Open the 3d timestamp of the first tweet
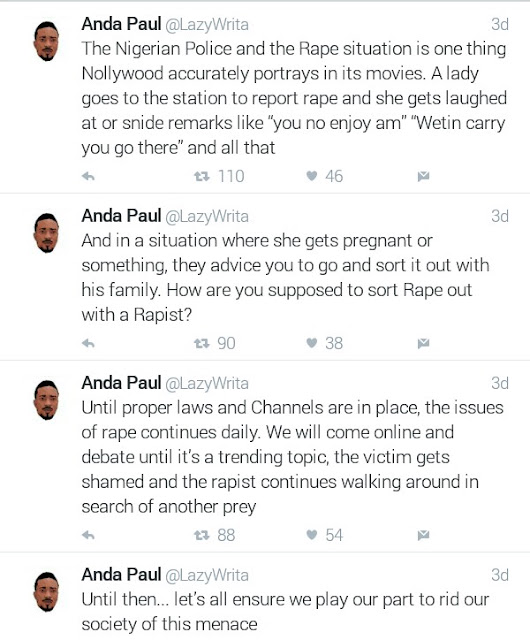 tap(500, 24)
